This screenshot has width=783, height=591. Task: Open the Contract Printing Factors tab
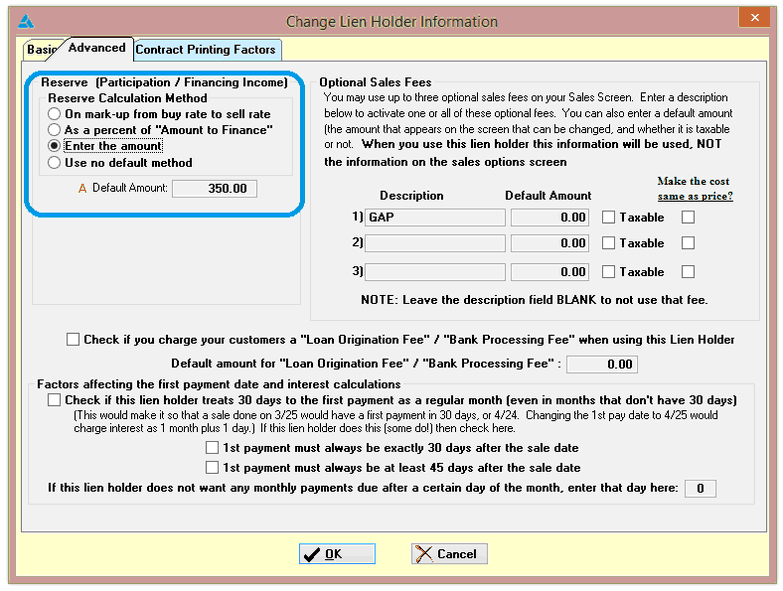(206, 49)
